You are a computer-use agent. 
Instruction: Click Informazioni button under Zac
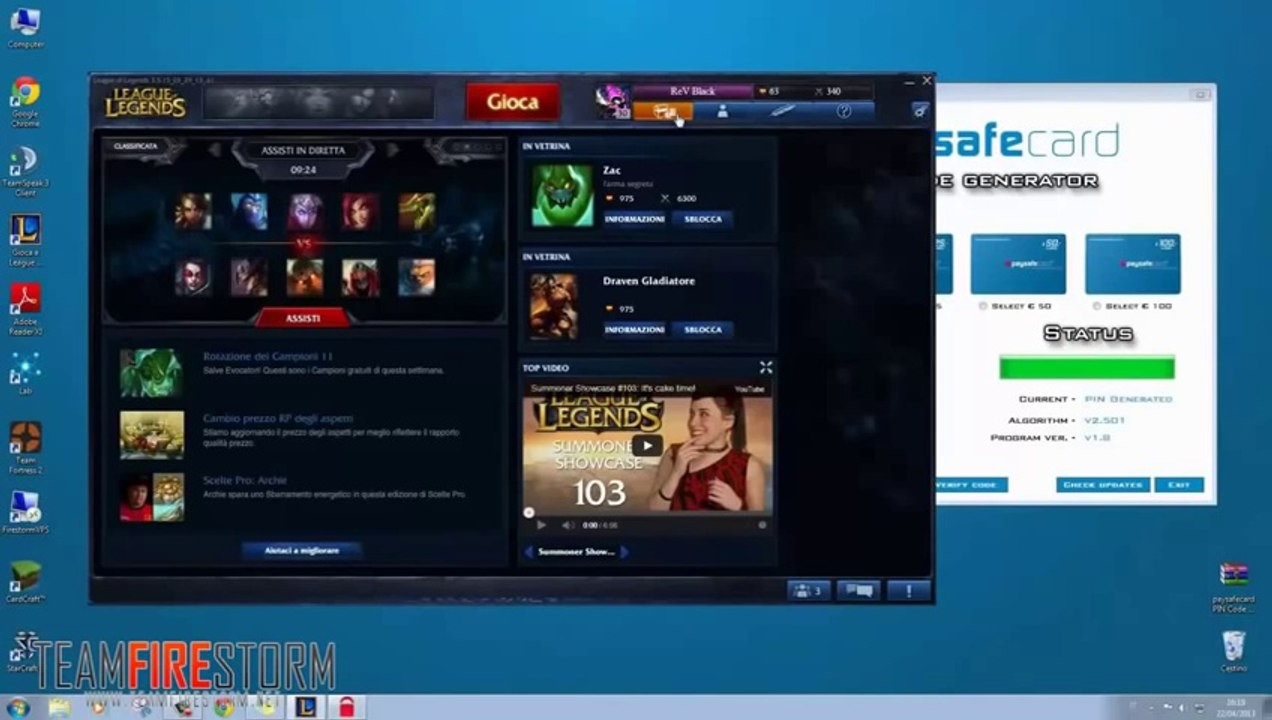click(634, 218)
